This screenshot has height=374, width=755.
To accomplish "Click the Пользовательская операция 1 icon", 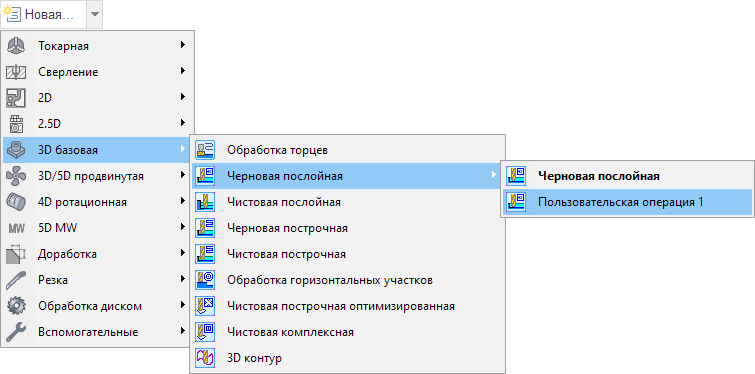I will tap(516, 202).
